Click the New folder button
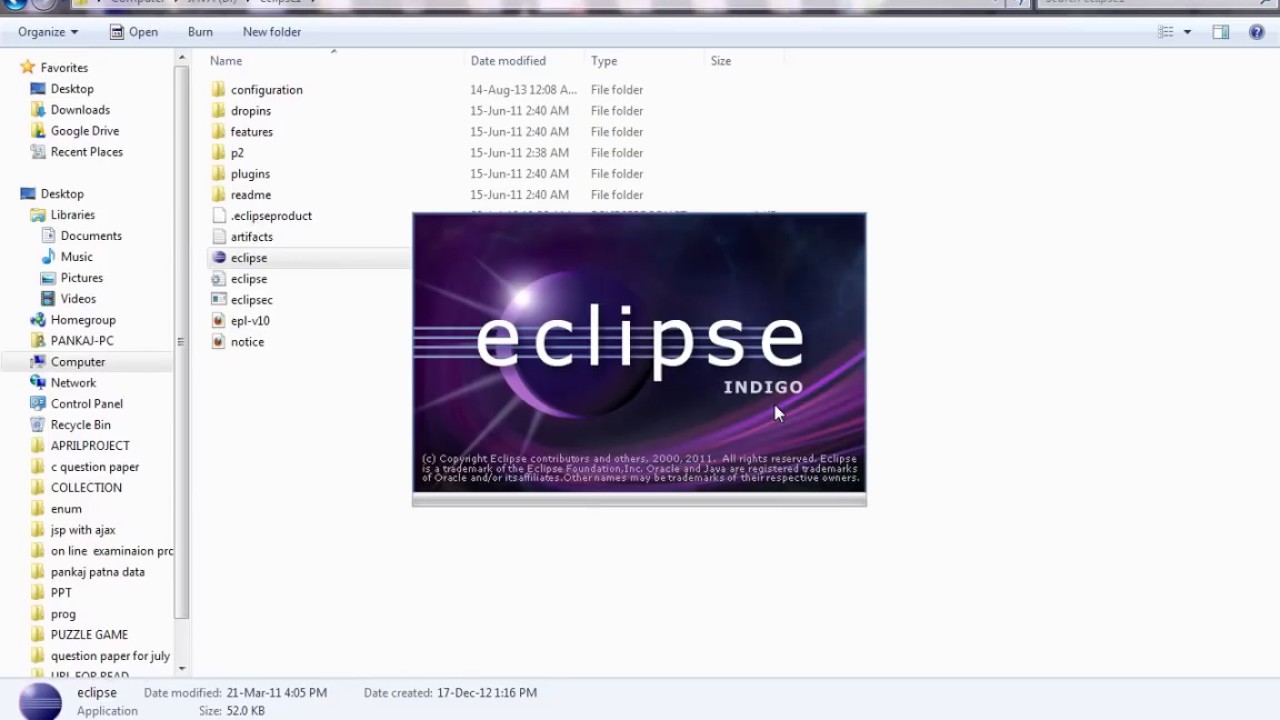The image size is (1280, 720). [272, 32]
